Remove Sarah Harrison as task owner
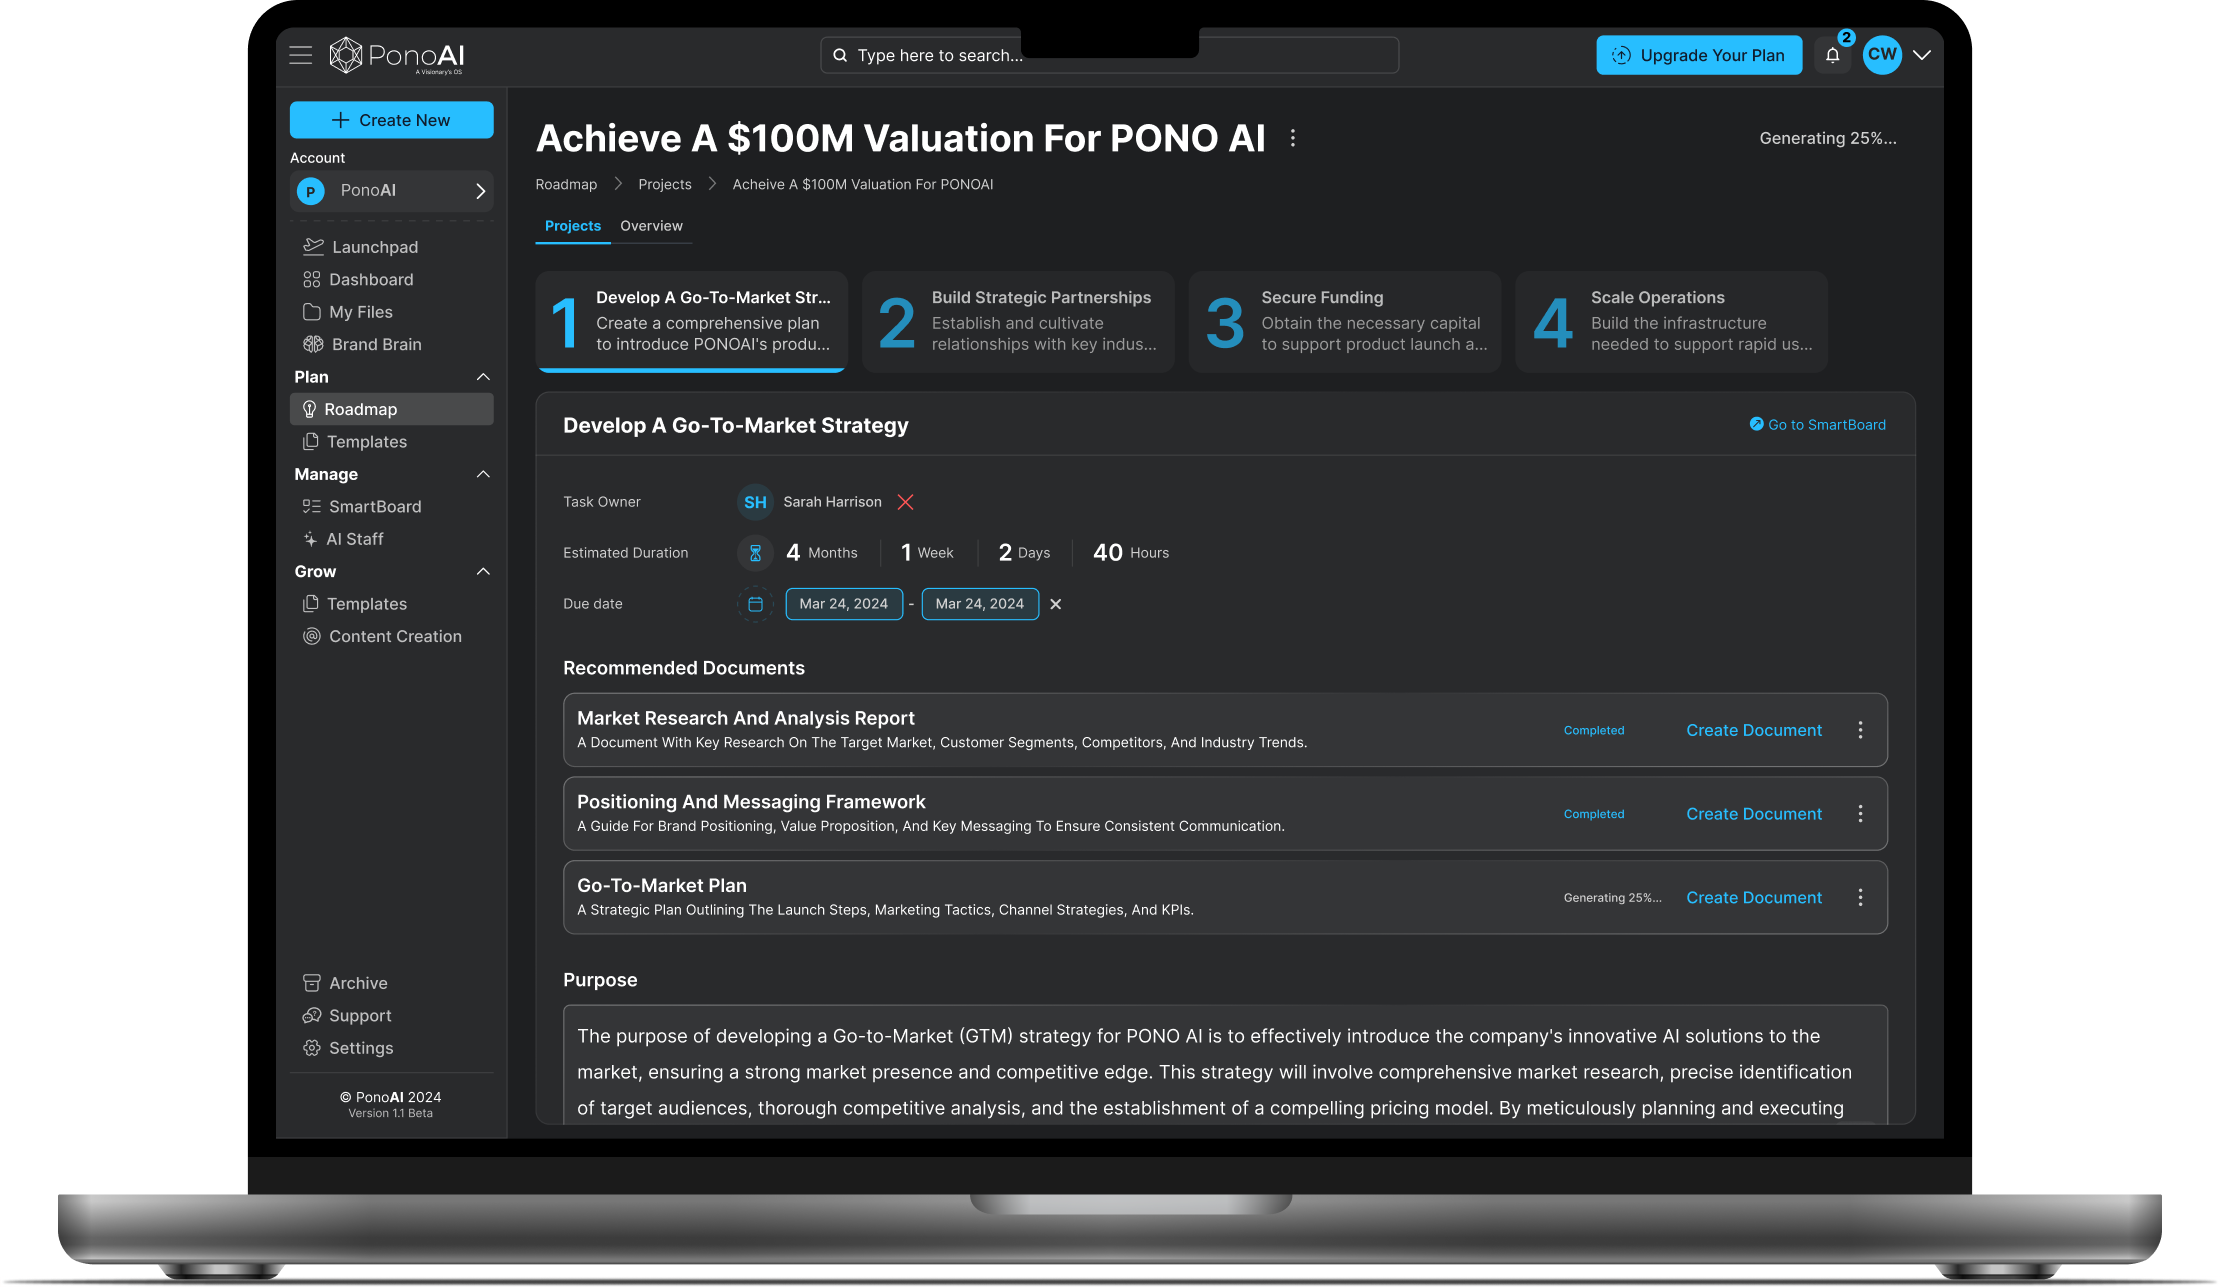Viewport: 2220px width, 1287px height. point(905,502)
